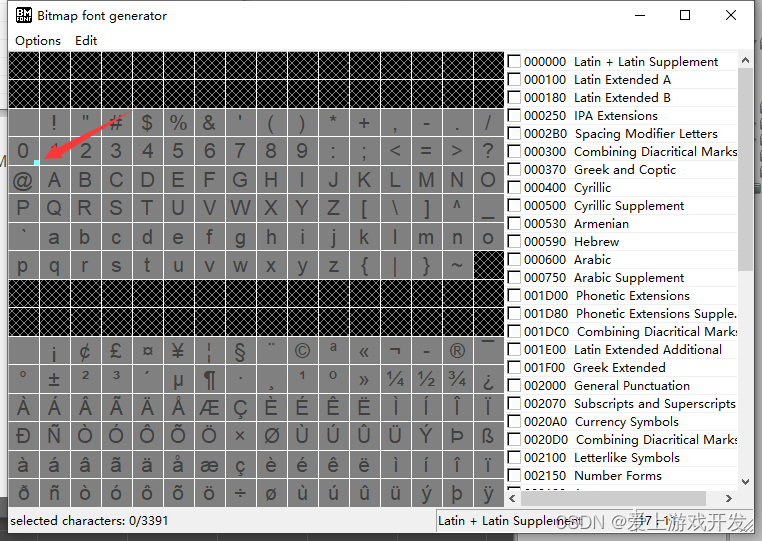Enable the Latin Extended A checkbox
This screenshot has width=762, height=541.
[x=514, y=79]
